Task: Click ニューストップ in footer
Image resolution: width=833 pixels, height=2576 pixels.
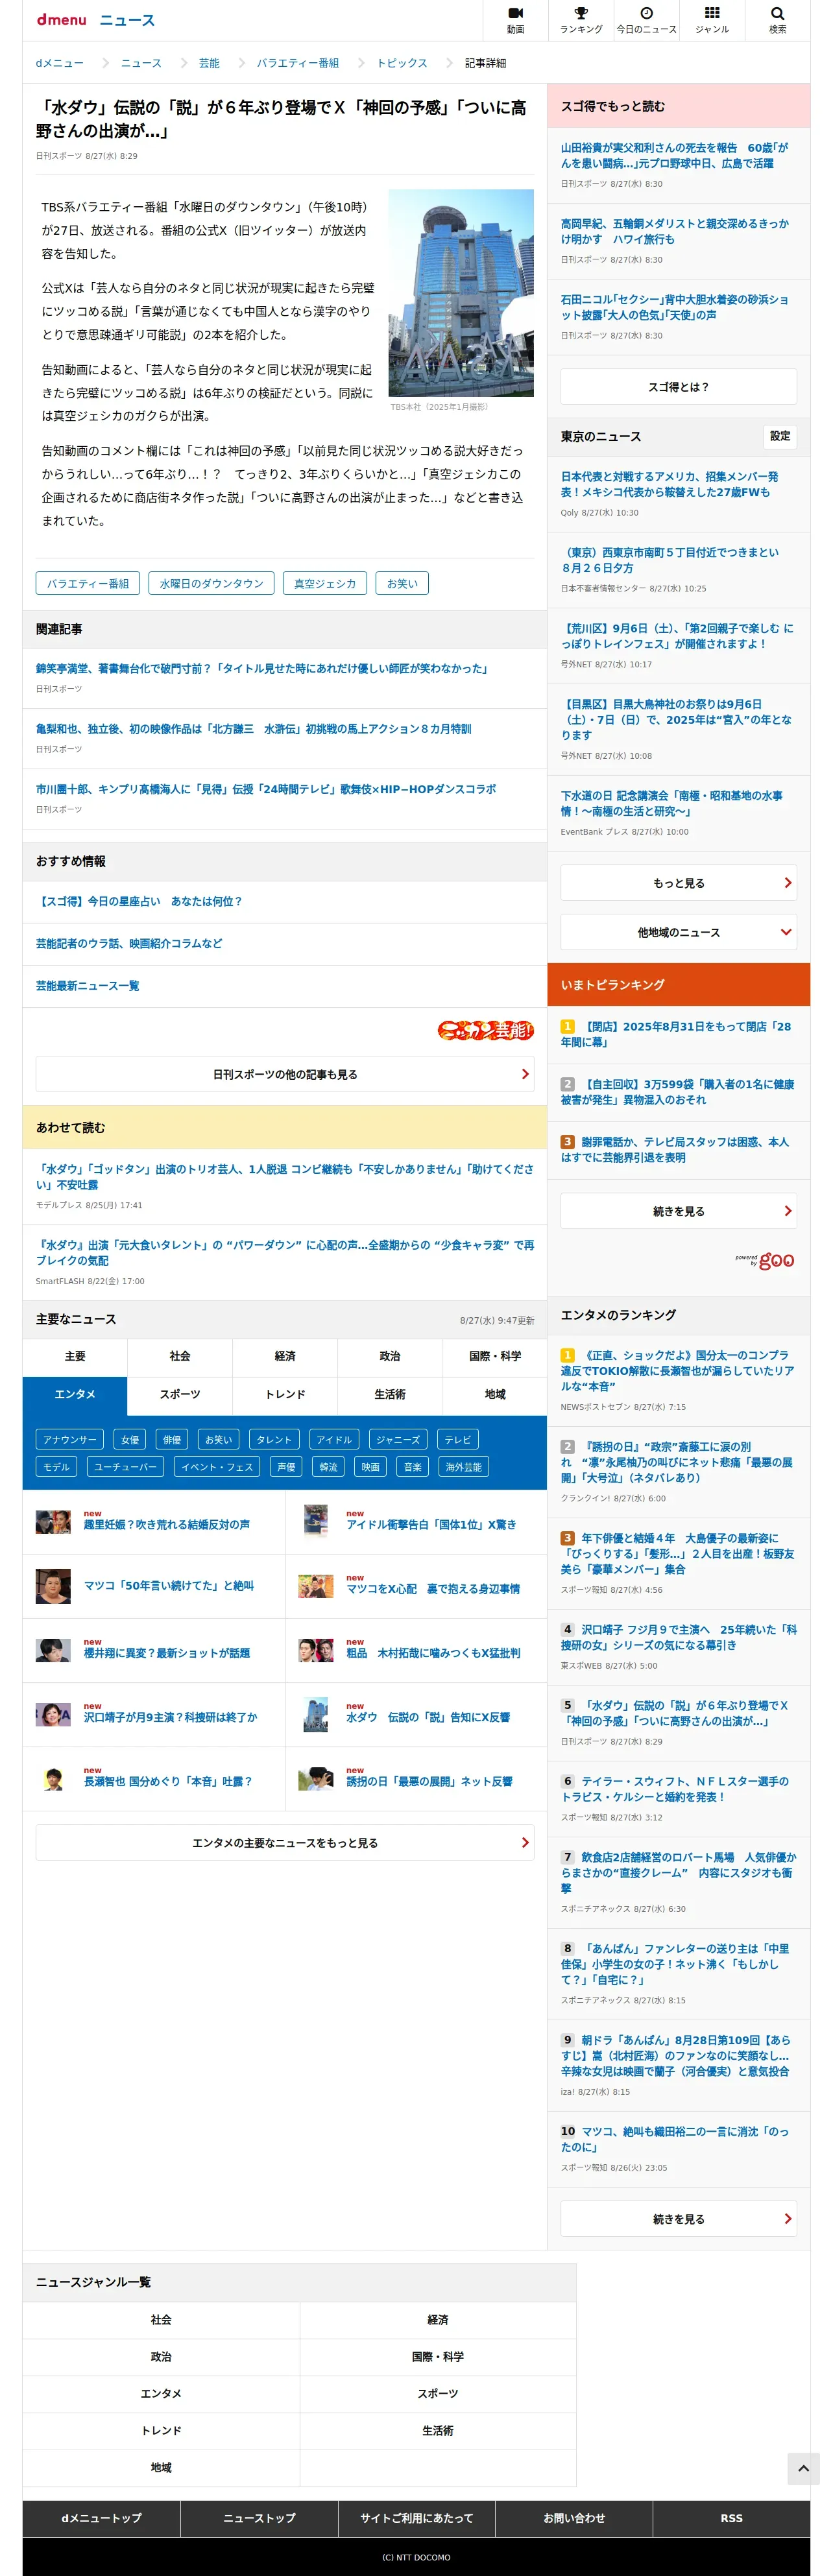Action: [x=259, y=2518]
